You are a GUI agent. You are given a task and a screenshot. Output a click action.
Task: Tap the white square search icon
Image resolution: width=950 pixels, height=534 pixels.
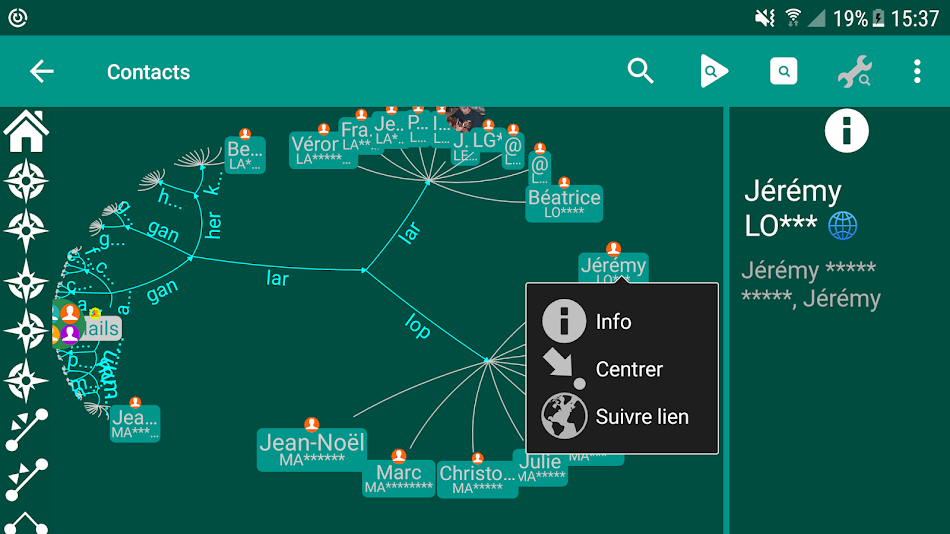(x=783, y=71)
